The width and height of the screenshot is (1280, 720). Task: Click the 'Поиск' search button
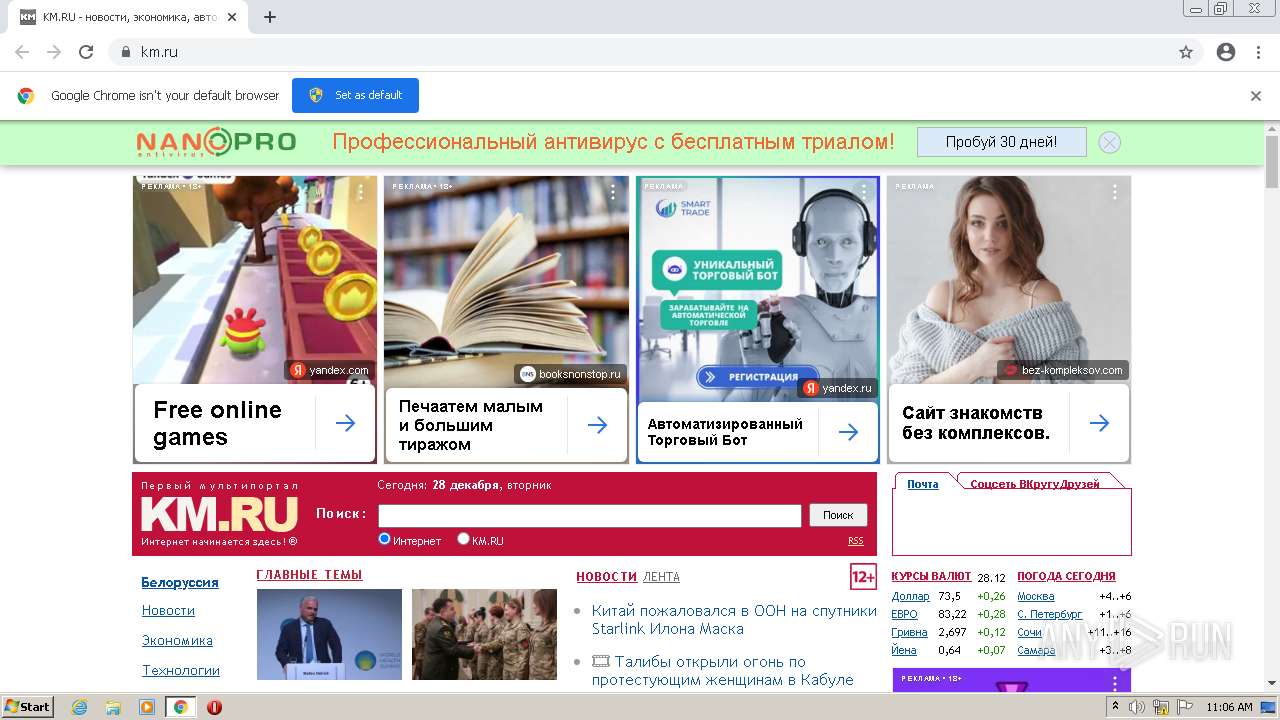[x=838, y=515]
